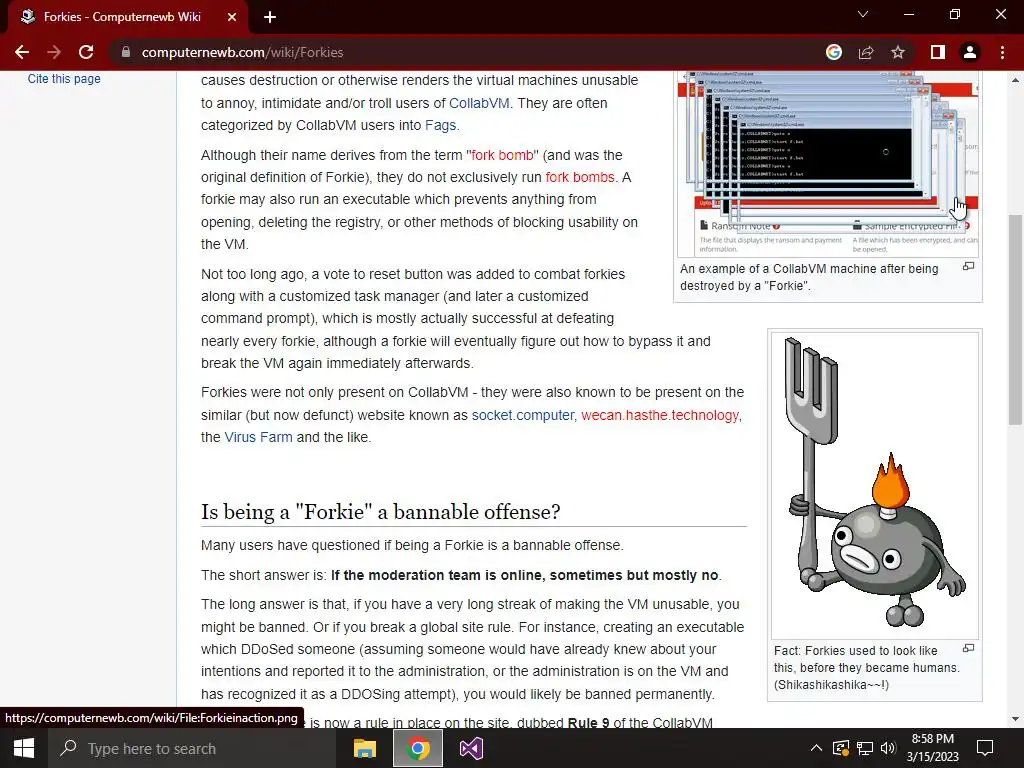Open the security tray icon

coord(841,748)
